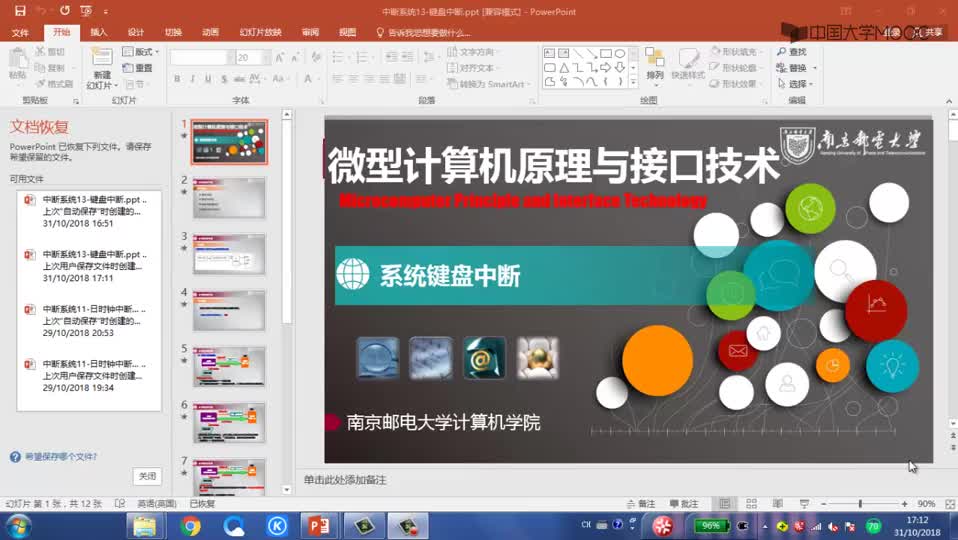Open the Select (选择) dropdown

click(x=795, y=84)
